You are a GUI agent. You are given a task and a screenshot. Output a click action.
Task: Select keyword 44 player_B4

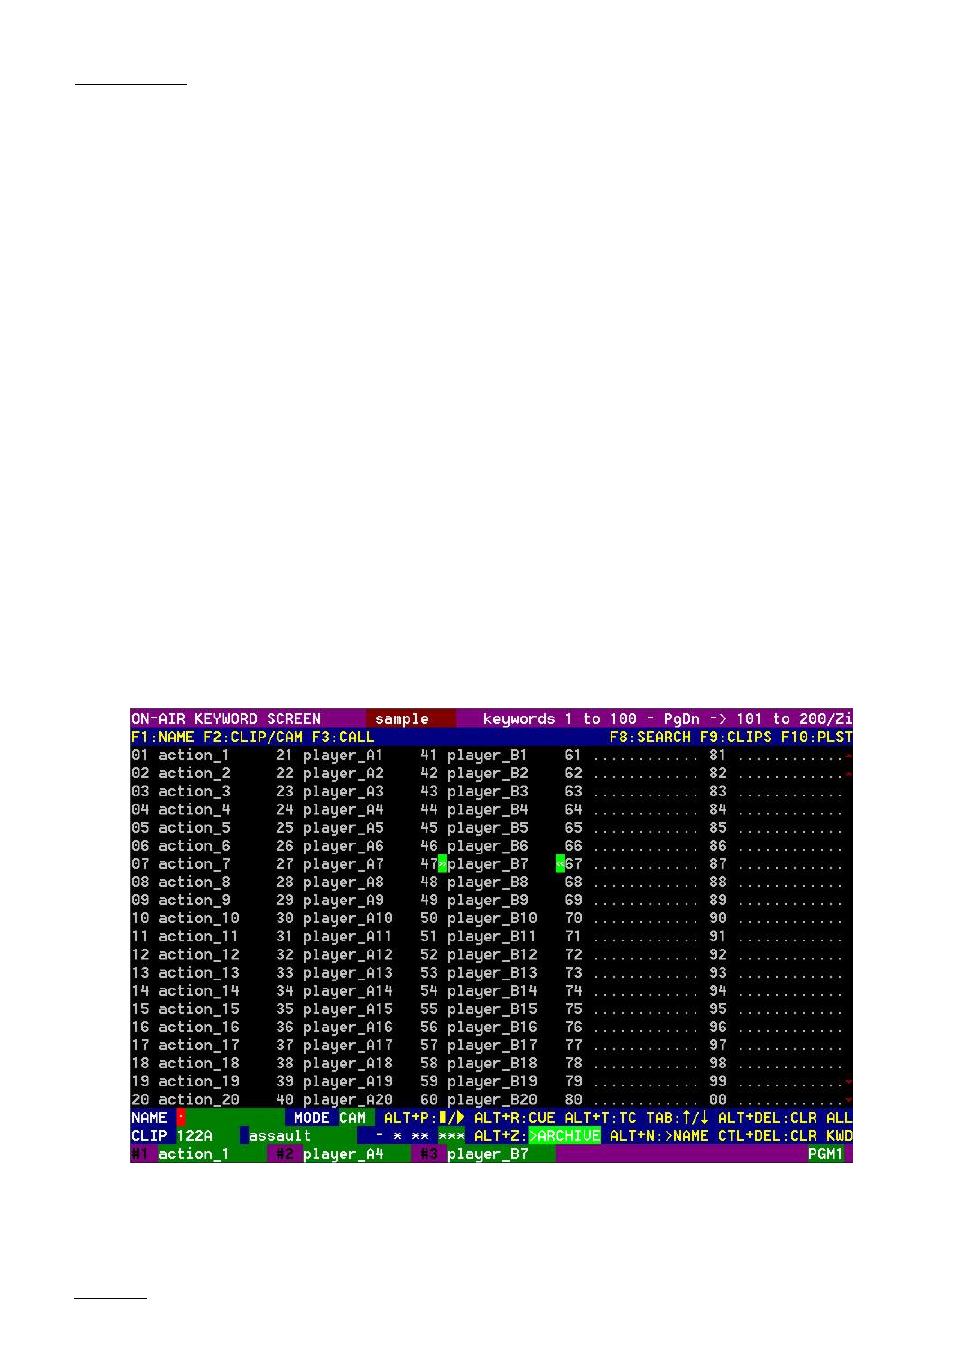coord(474,810)
